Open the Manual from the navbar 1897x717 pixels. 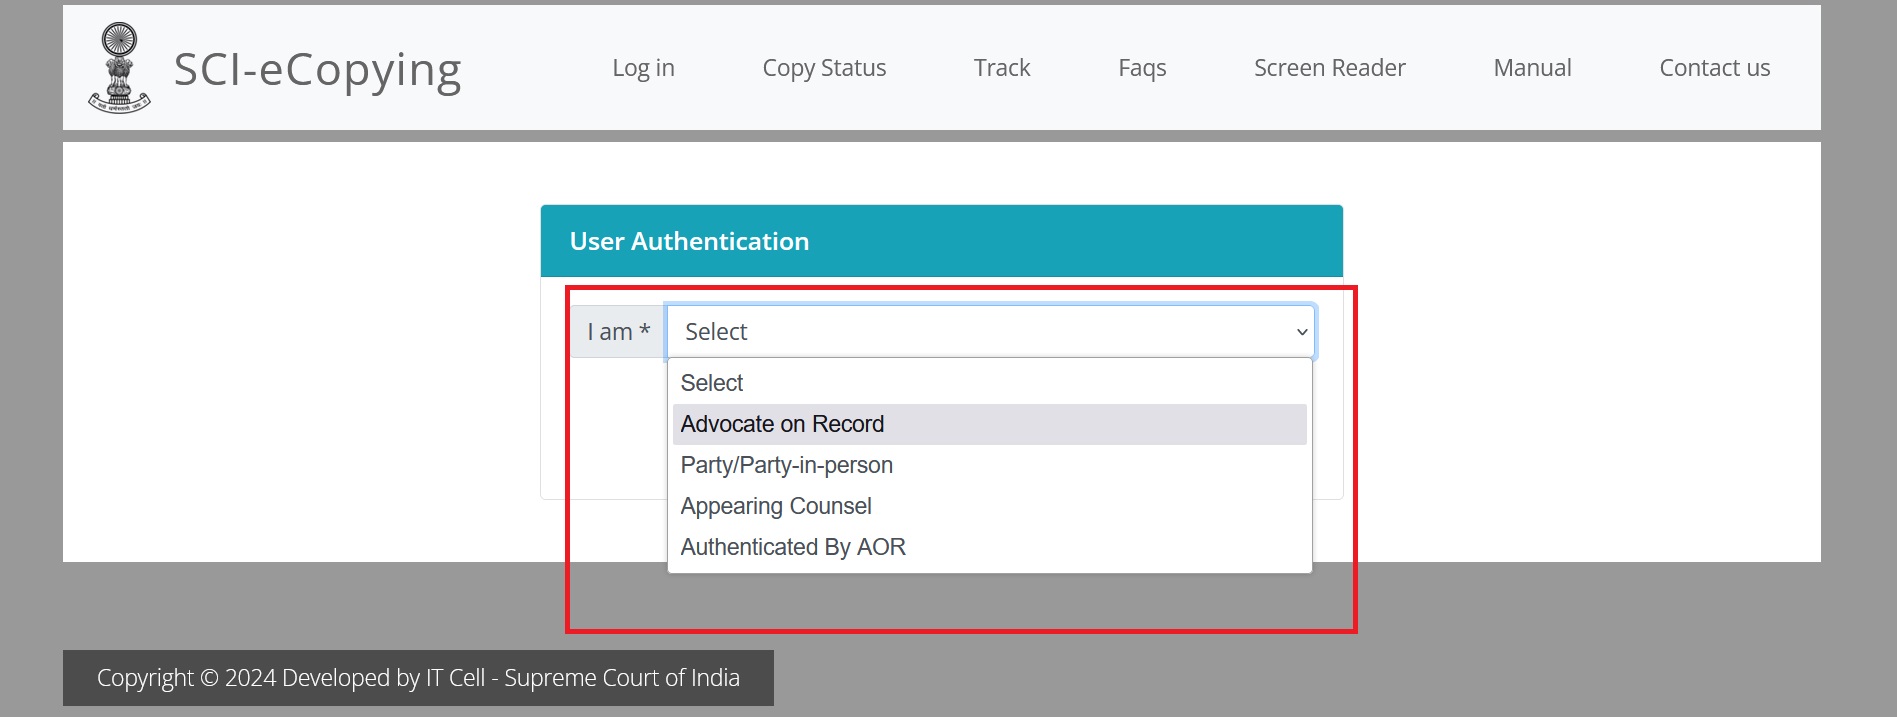1532,68
